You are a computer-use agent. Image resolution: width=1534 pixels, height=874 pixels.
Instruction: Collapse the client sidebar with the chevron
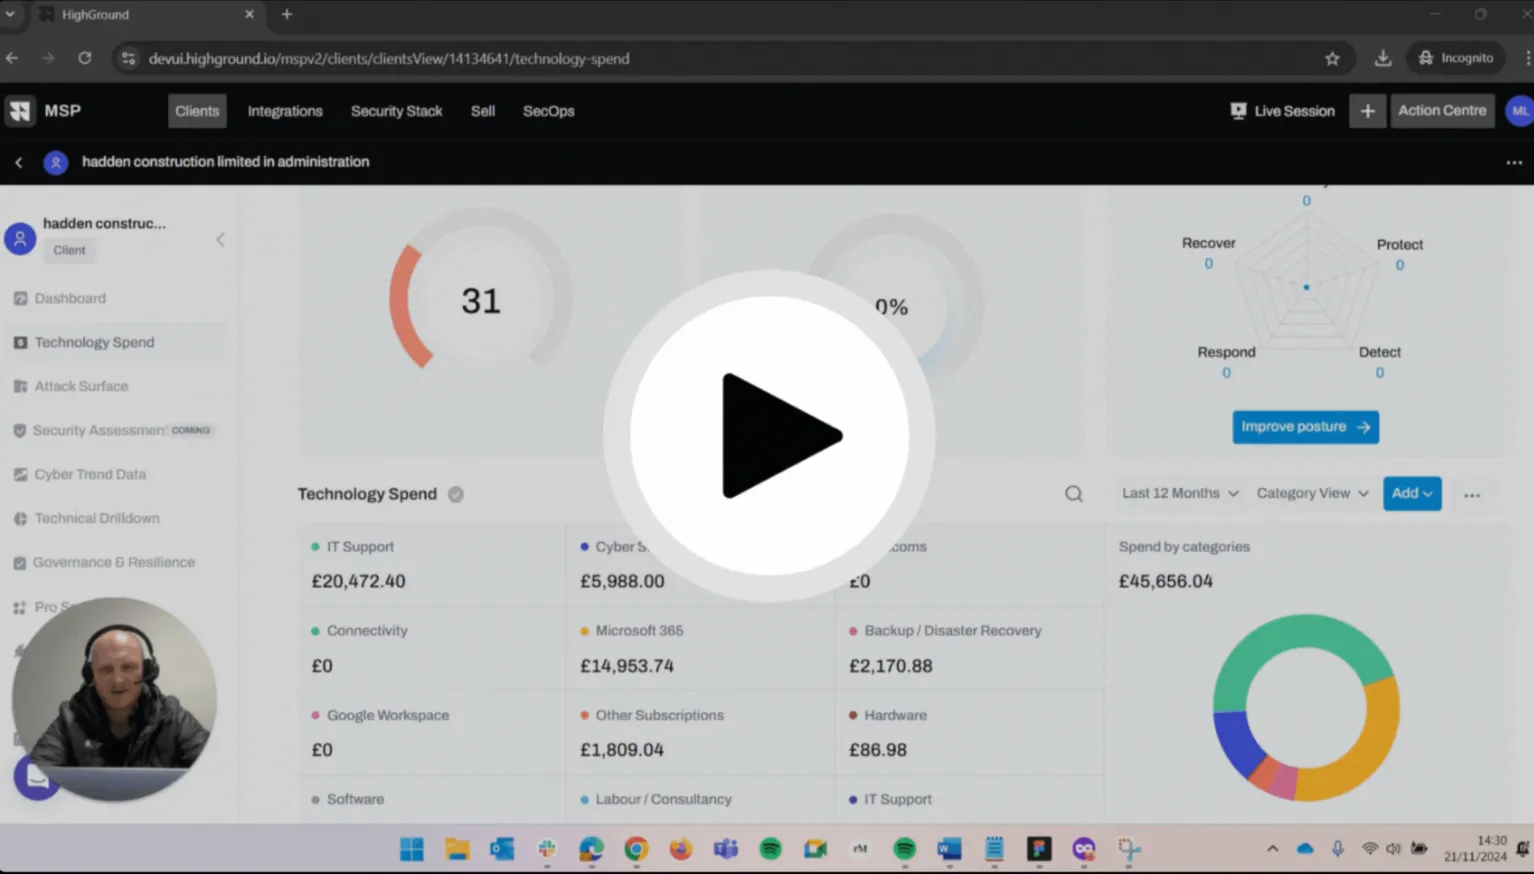click(x=220, y=239)
